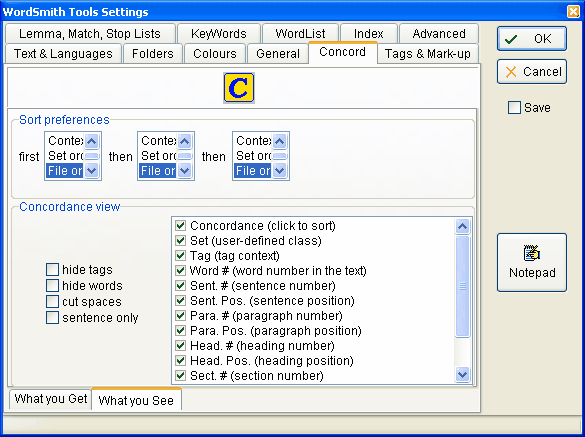Screen dimensions: 585x437
Task: Open the Tags & Mark-up tab
Action: pos(428,54)
